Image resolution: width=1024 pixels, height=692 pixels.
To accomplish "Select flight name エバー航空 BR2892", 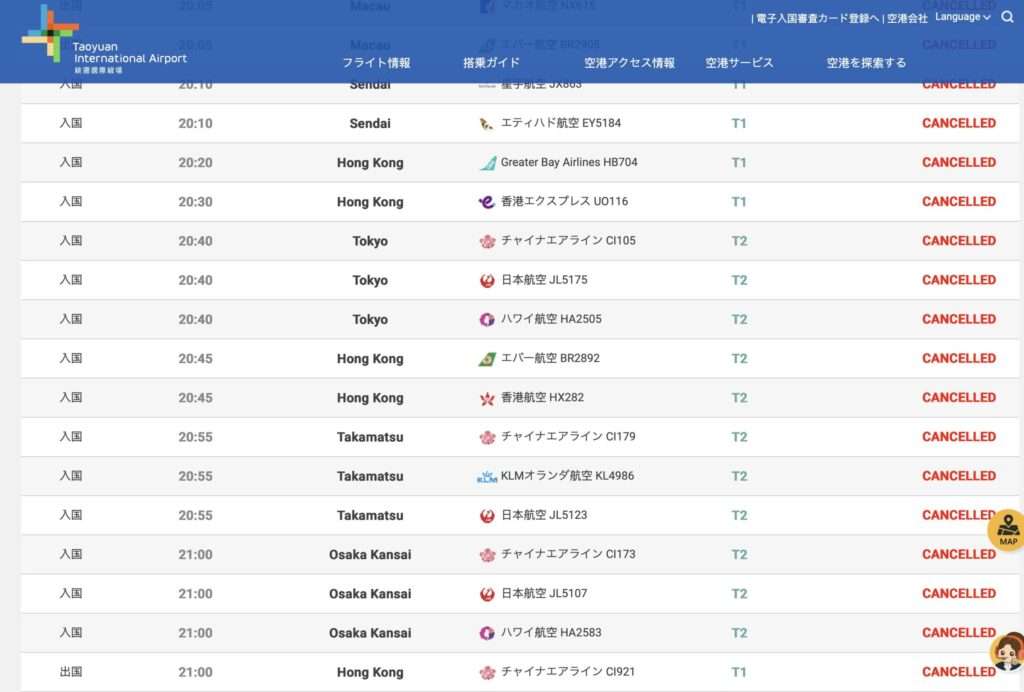I will click(x=550, y=358).
